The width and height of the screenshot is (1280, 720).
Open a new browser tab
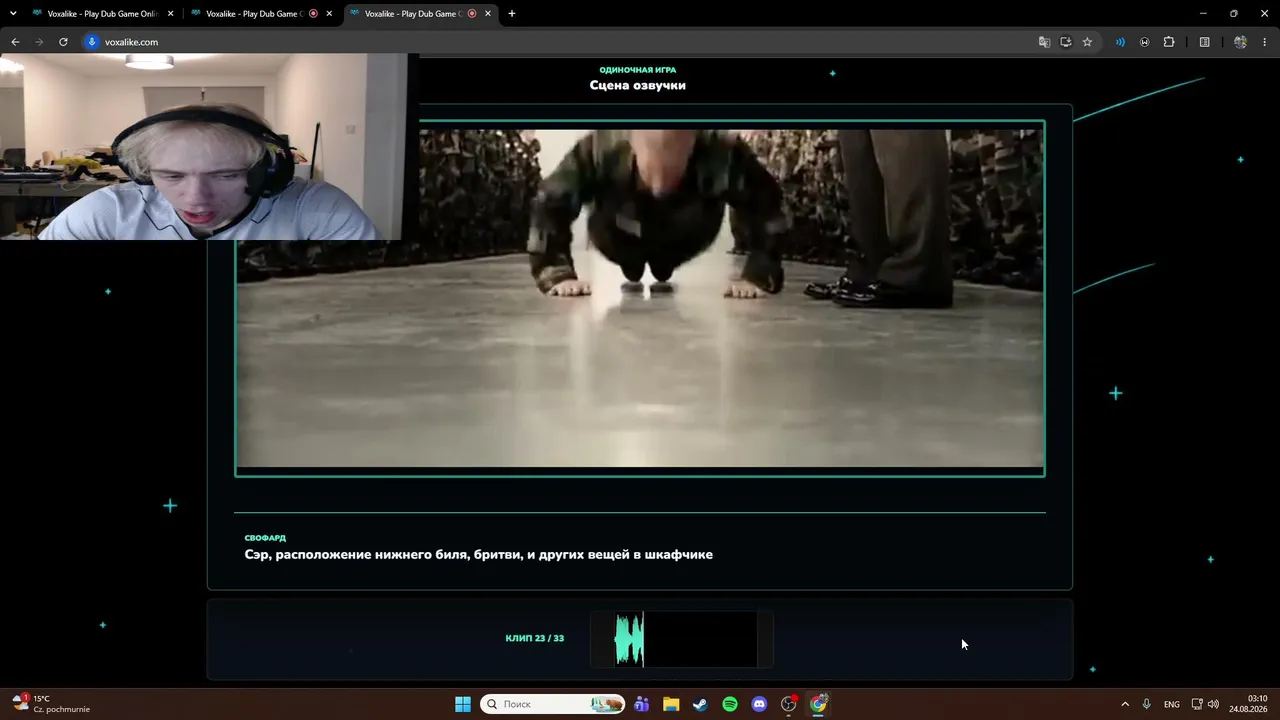click(512, 14)
